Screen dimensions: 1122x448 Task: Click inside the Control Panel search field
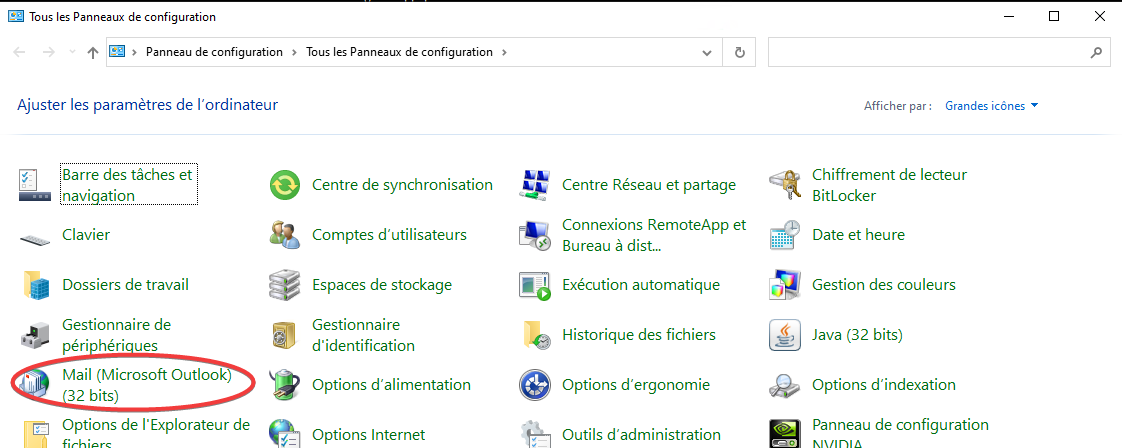(925, 52)
